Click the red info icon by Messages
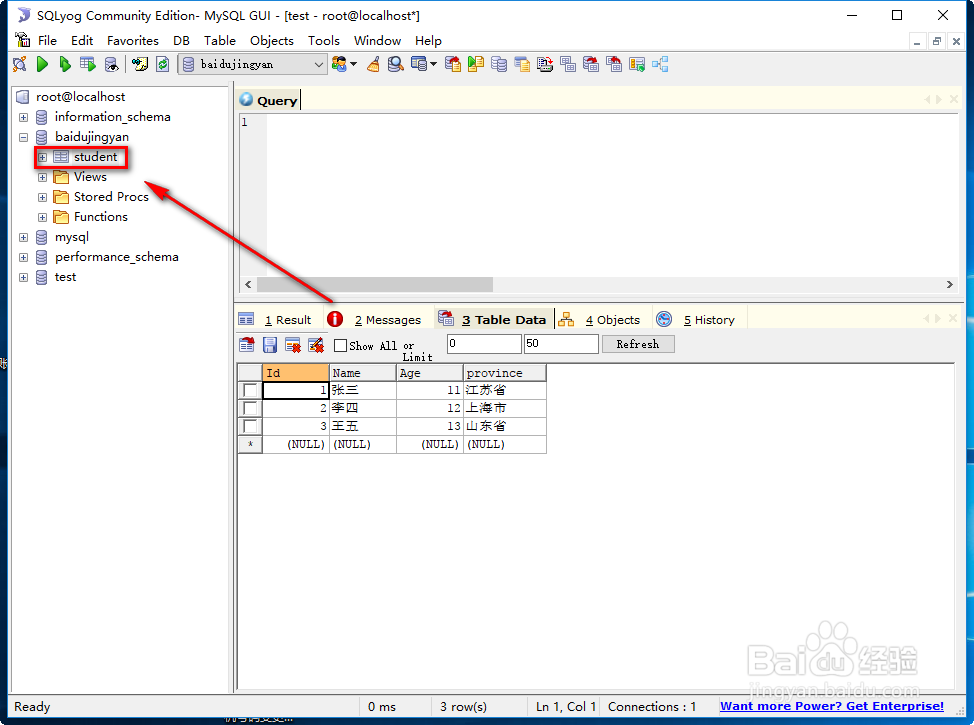 pos(335,319)
